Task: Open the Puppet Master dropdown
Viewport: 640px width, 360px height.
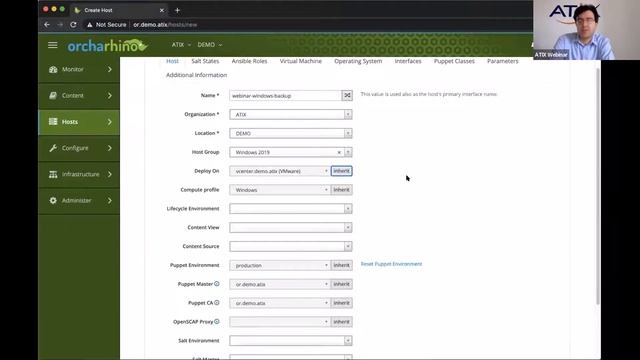Action: (x=280, y=284)
